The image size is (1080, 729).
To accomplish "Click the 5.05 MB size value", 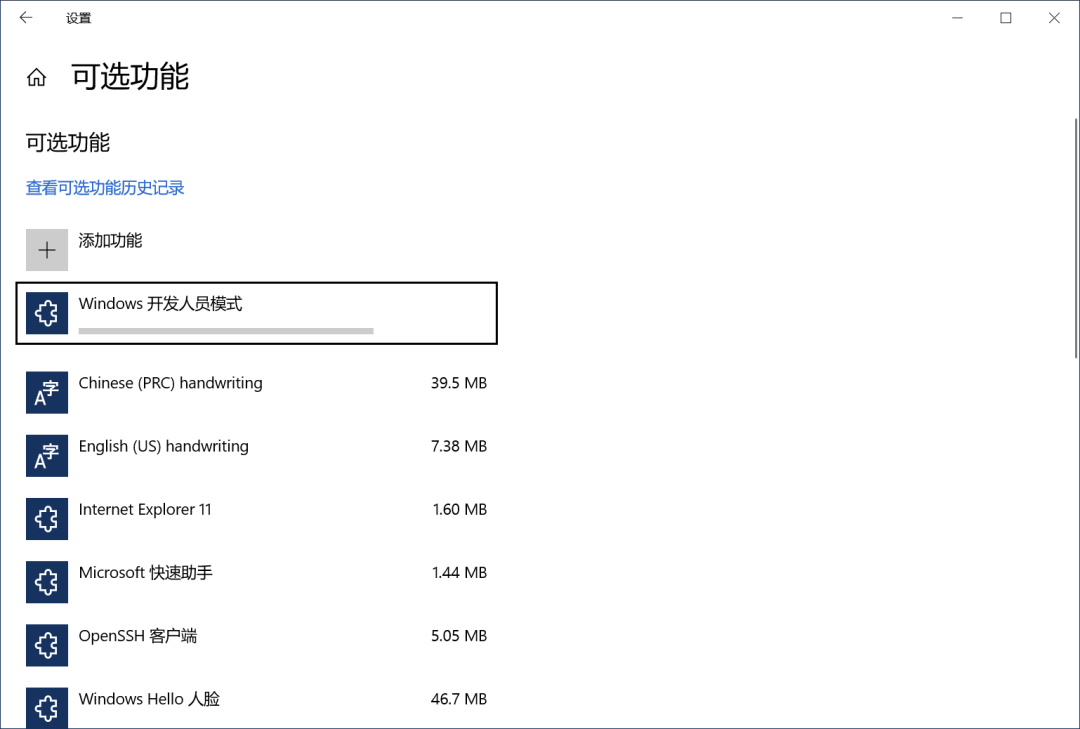I will tap(459, 636).
